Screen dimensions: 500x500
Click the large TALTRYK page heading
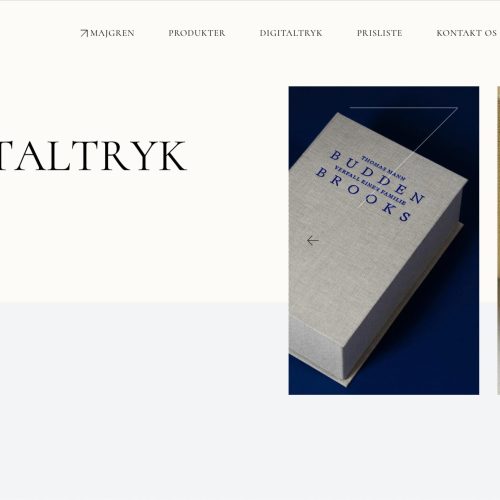(92, 156)
